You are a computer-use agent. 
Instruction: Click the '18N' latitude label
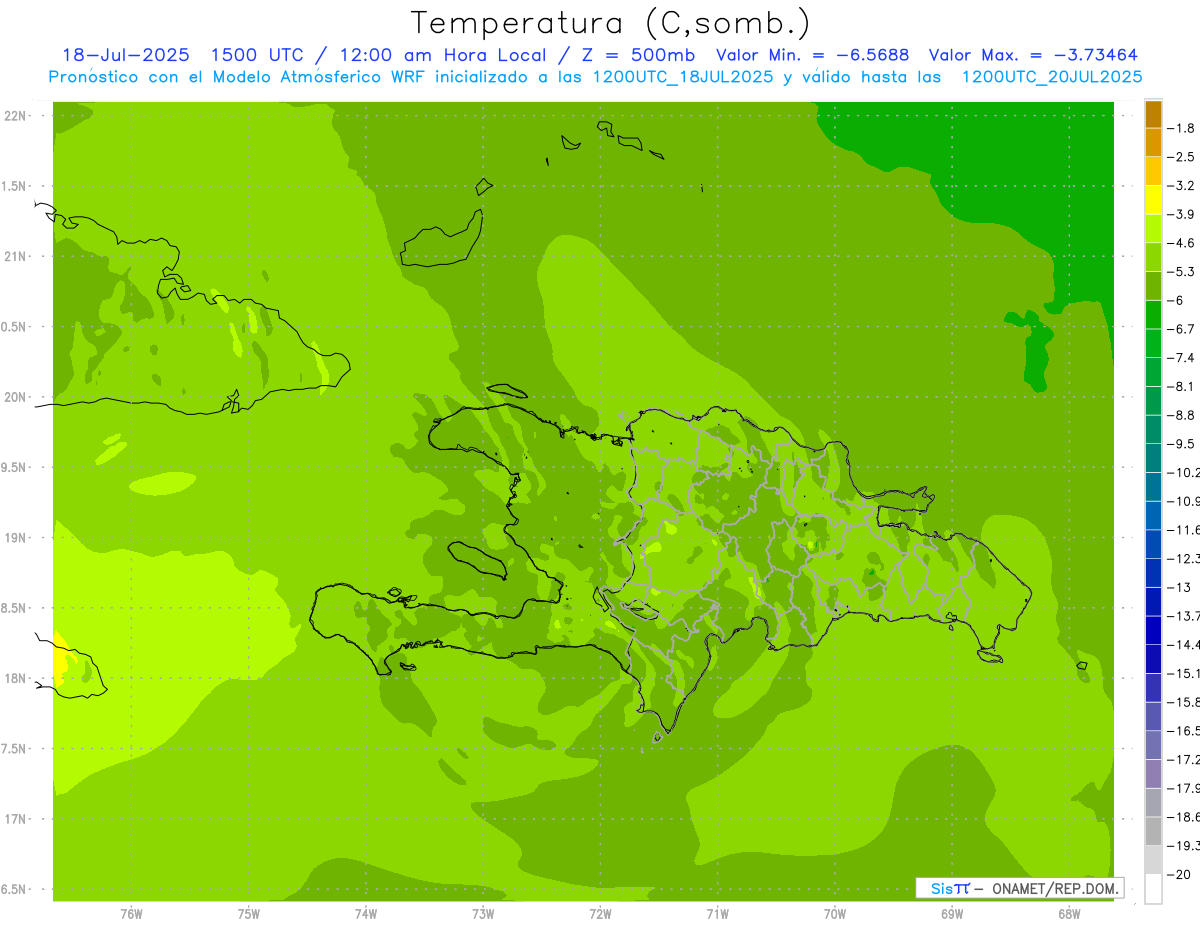[16, 678]
